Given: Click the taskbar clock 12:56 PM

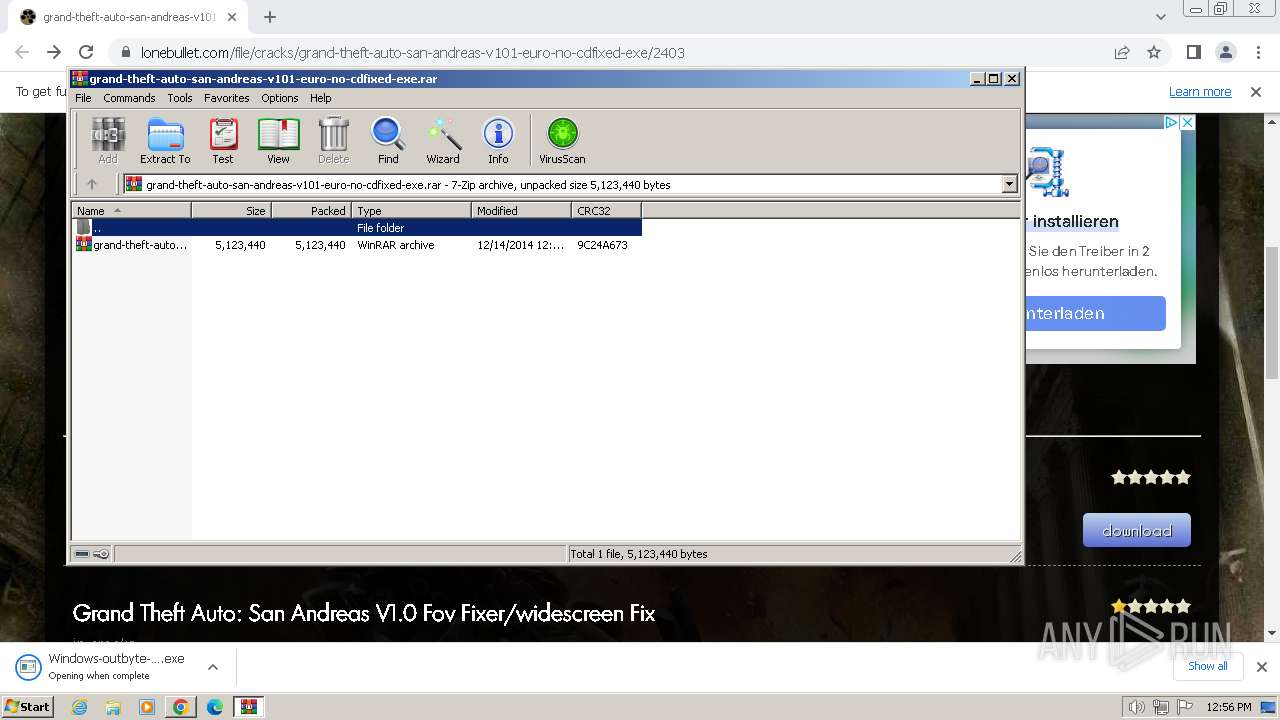Looking at the screenshot, I should click(1229, 707).
